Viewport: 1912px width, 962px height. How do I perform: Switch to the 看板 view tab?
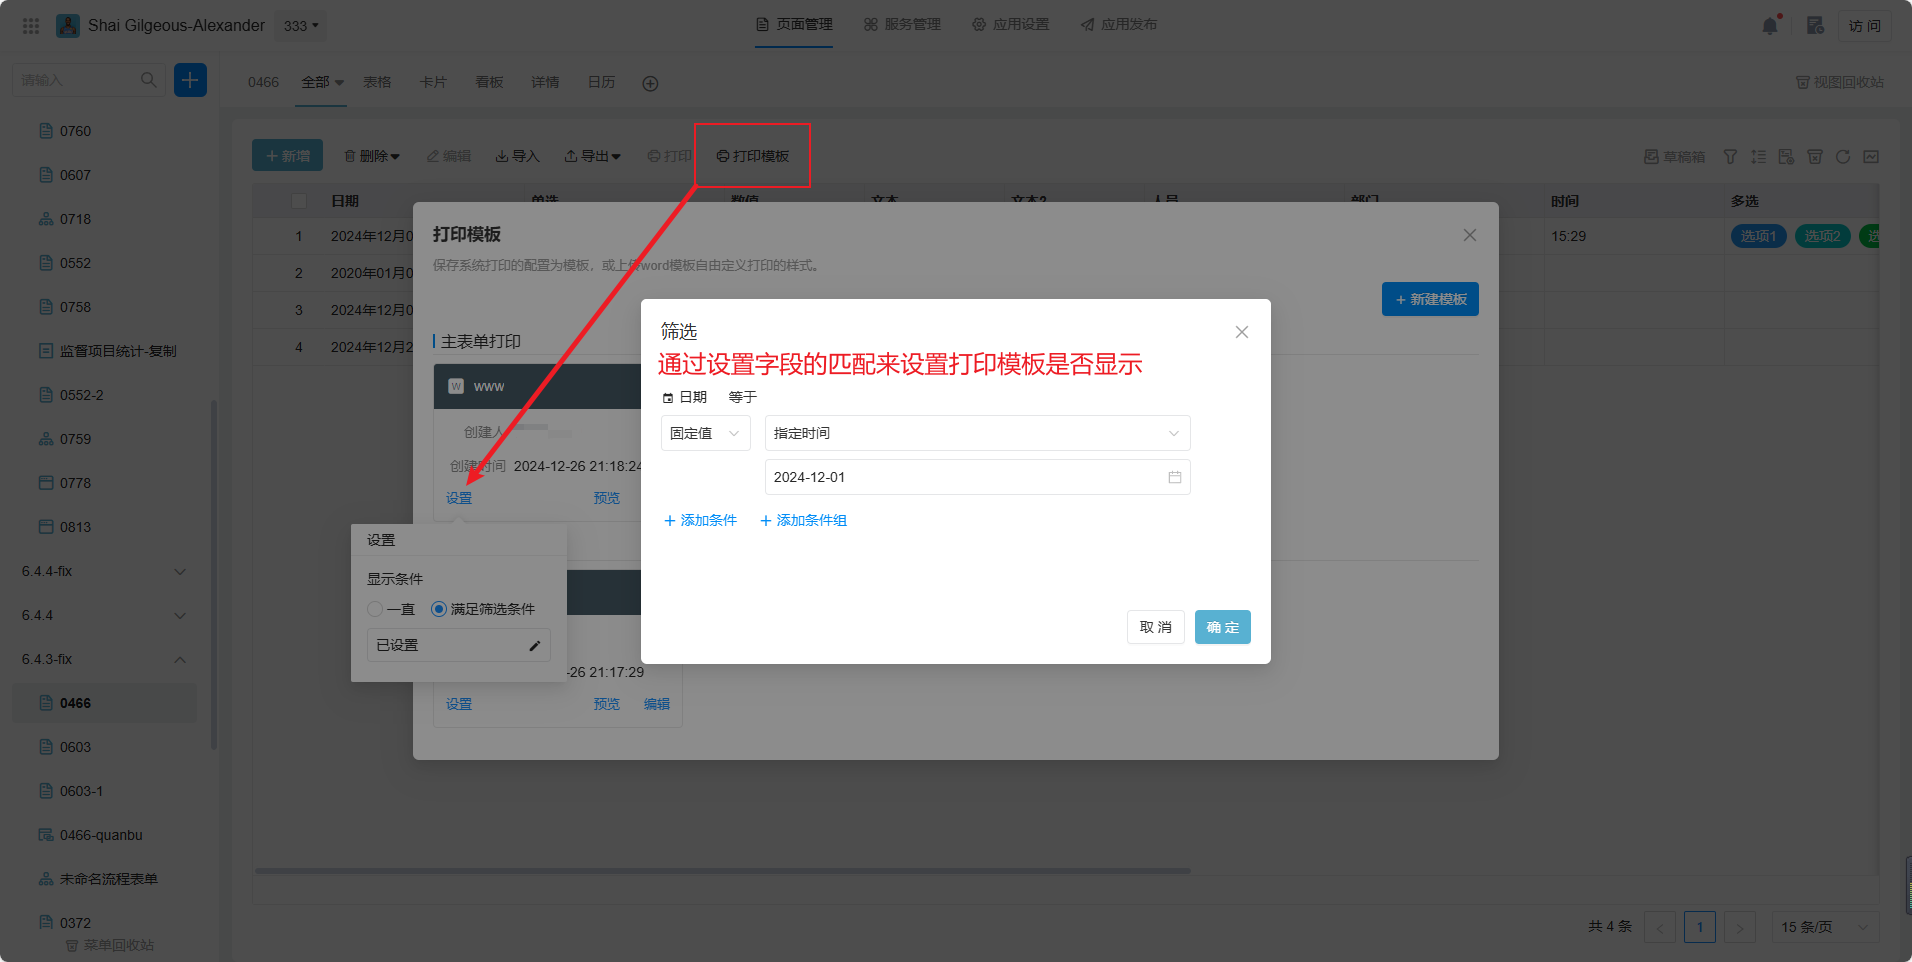tap(489, 82)
